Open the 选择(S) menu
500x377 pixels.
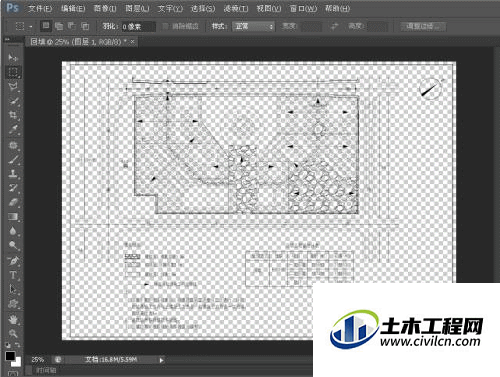coord(203,8)
